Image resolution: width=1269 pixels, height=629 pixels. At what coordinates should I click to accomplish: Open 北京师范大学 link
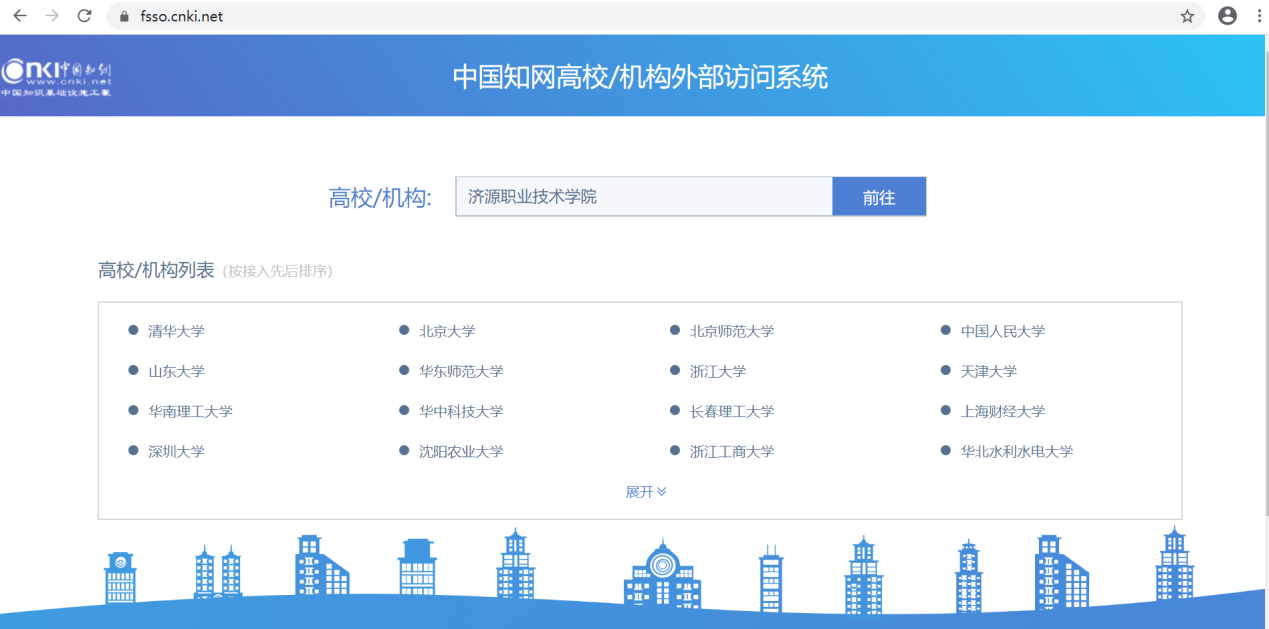point(731,331)
